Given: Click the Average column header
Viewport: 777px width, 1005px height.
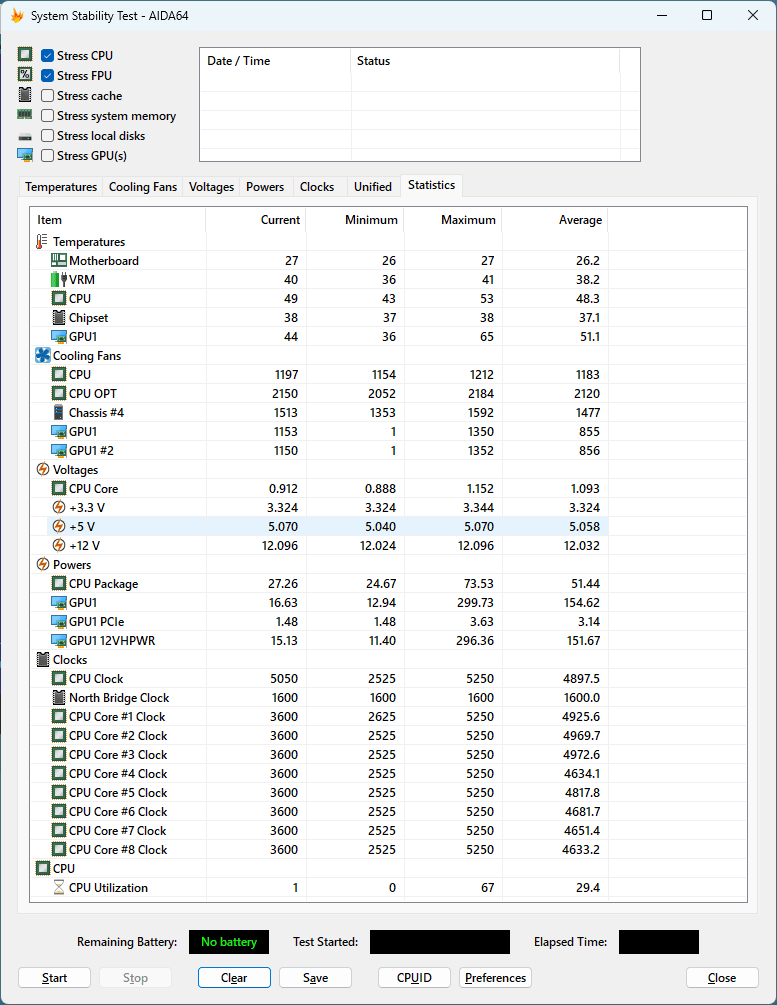Looking at the screenshot, I should 555,220.
